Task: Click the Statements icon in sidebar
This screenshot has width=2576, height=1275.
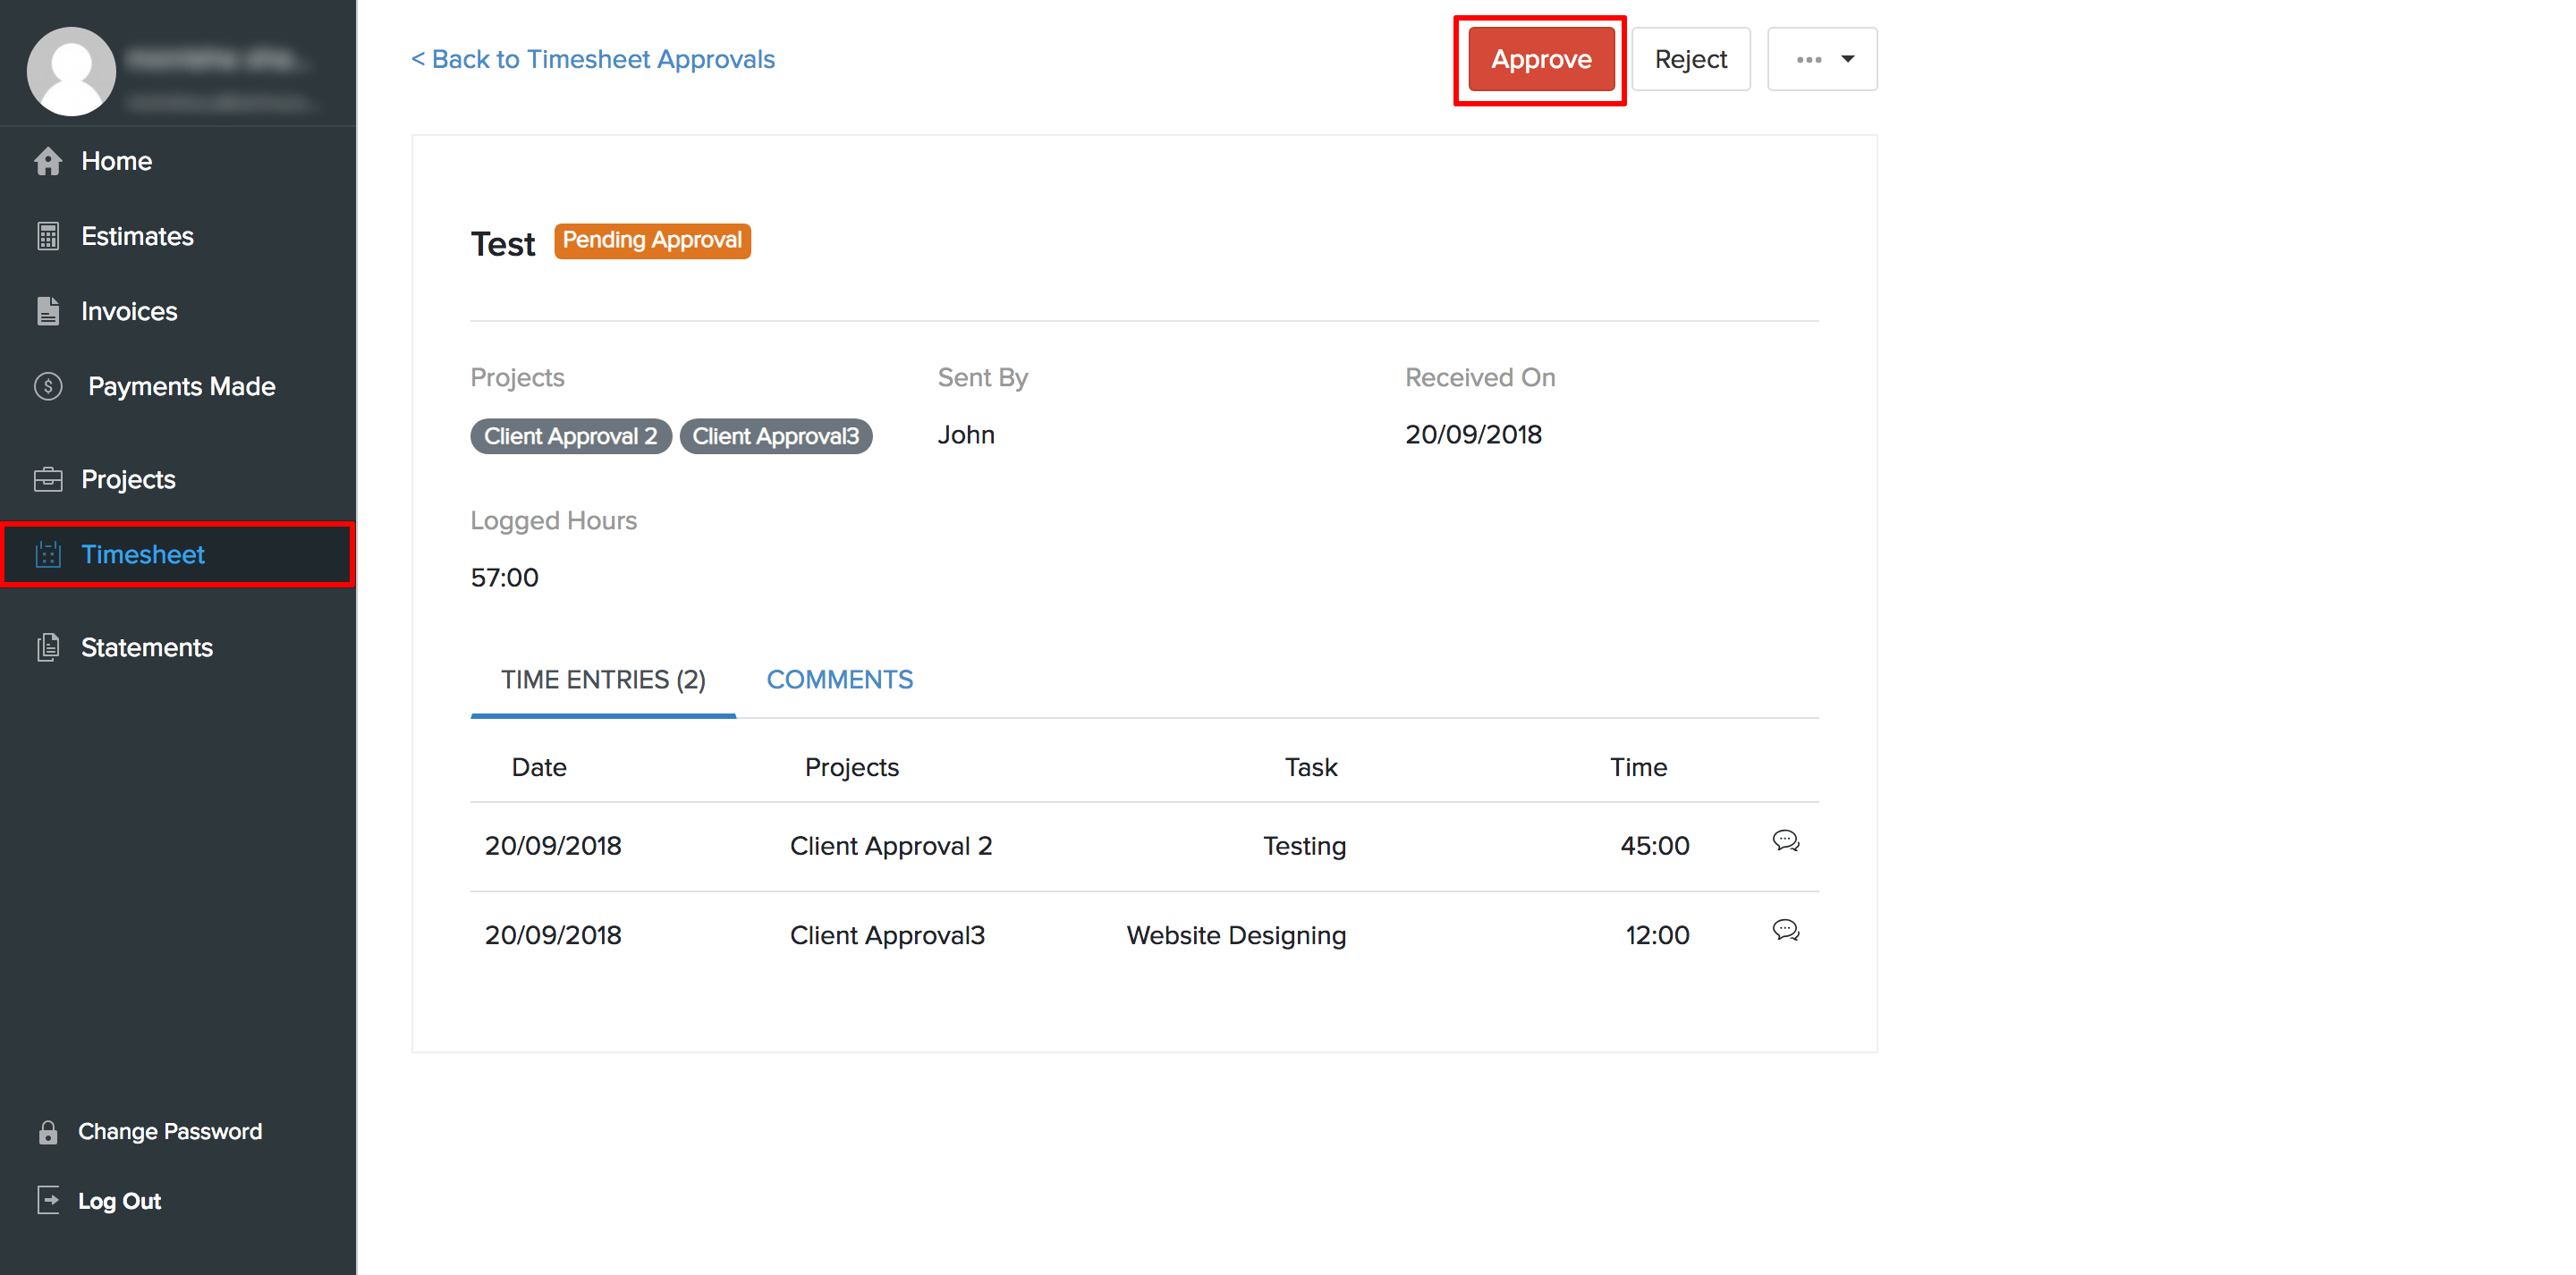Action: pos(48,647)
